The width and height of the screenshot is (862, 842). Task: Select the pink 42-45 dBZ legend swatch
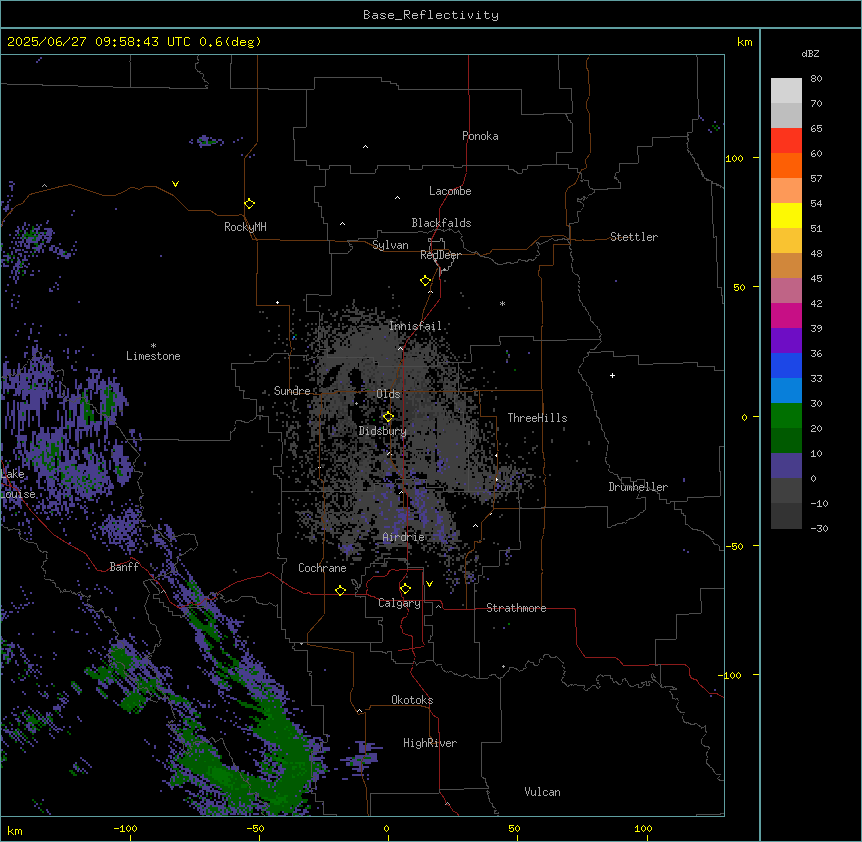786,291
